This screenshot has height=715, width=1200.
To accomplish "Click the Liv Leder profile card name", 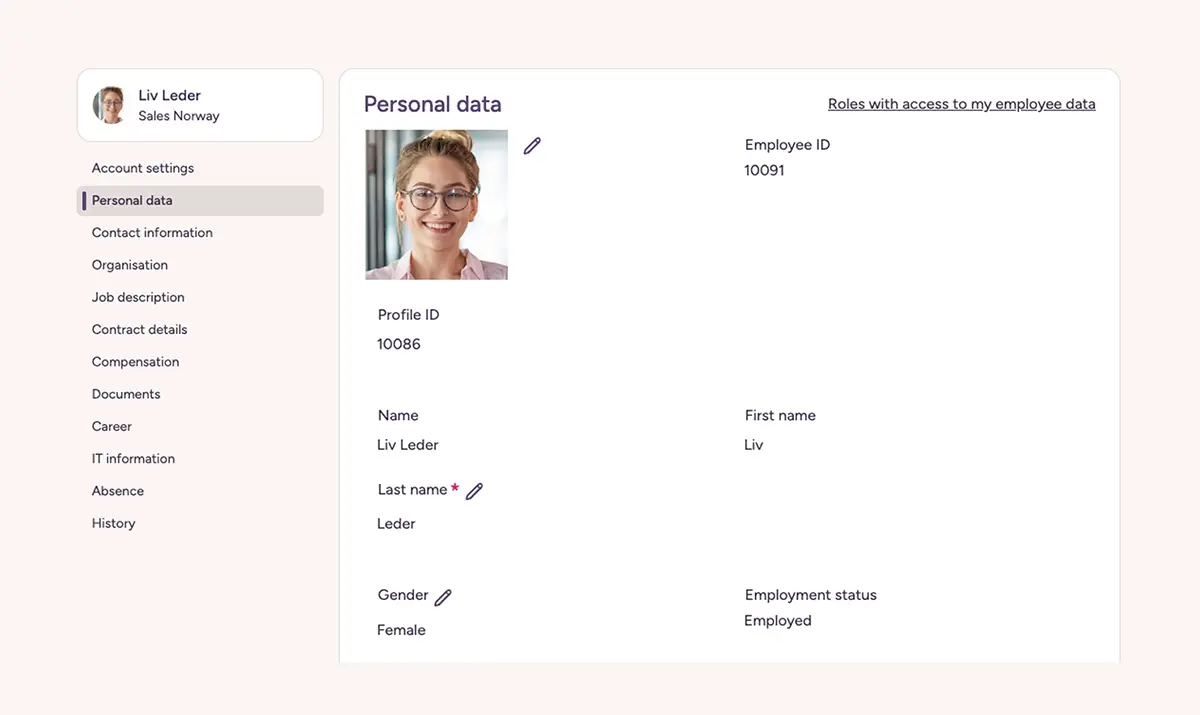I will (x=169, y=95).
